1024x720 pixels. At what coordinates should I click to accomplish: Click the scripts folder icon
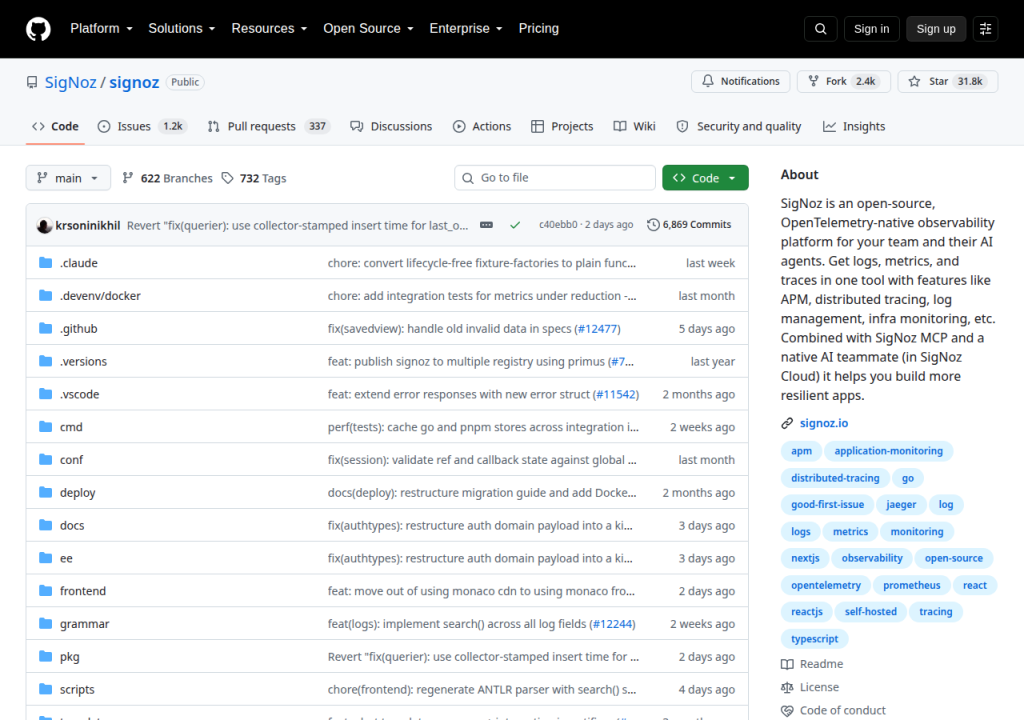tap(46, 689)
